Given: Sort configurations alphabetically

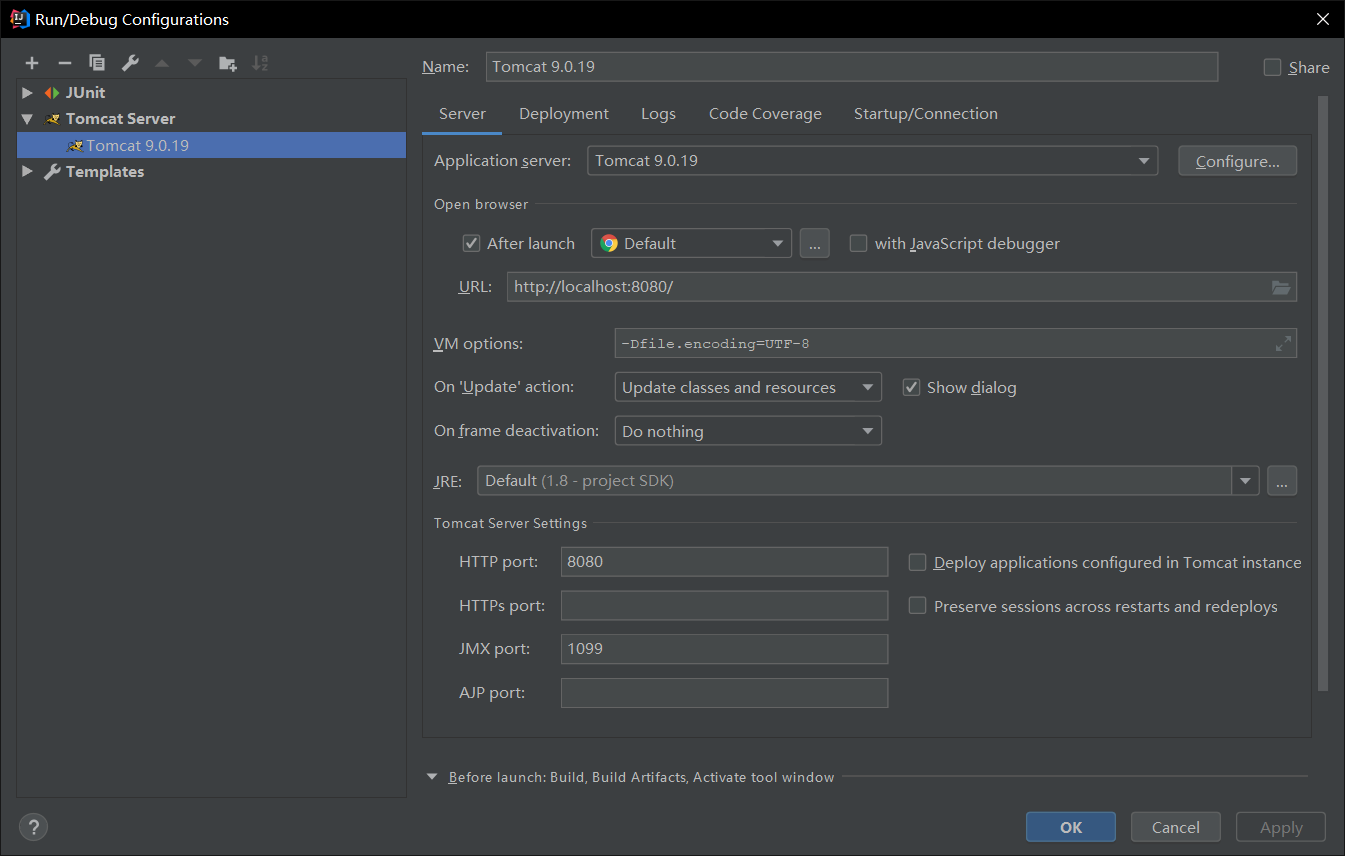Looking at the screenshot, I should (260, 63).
